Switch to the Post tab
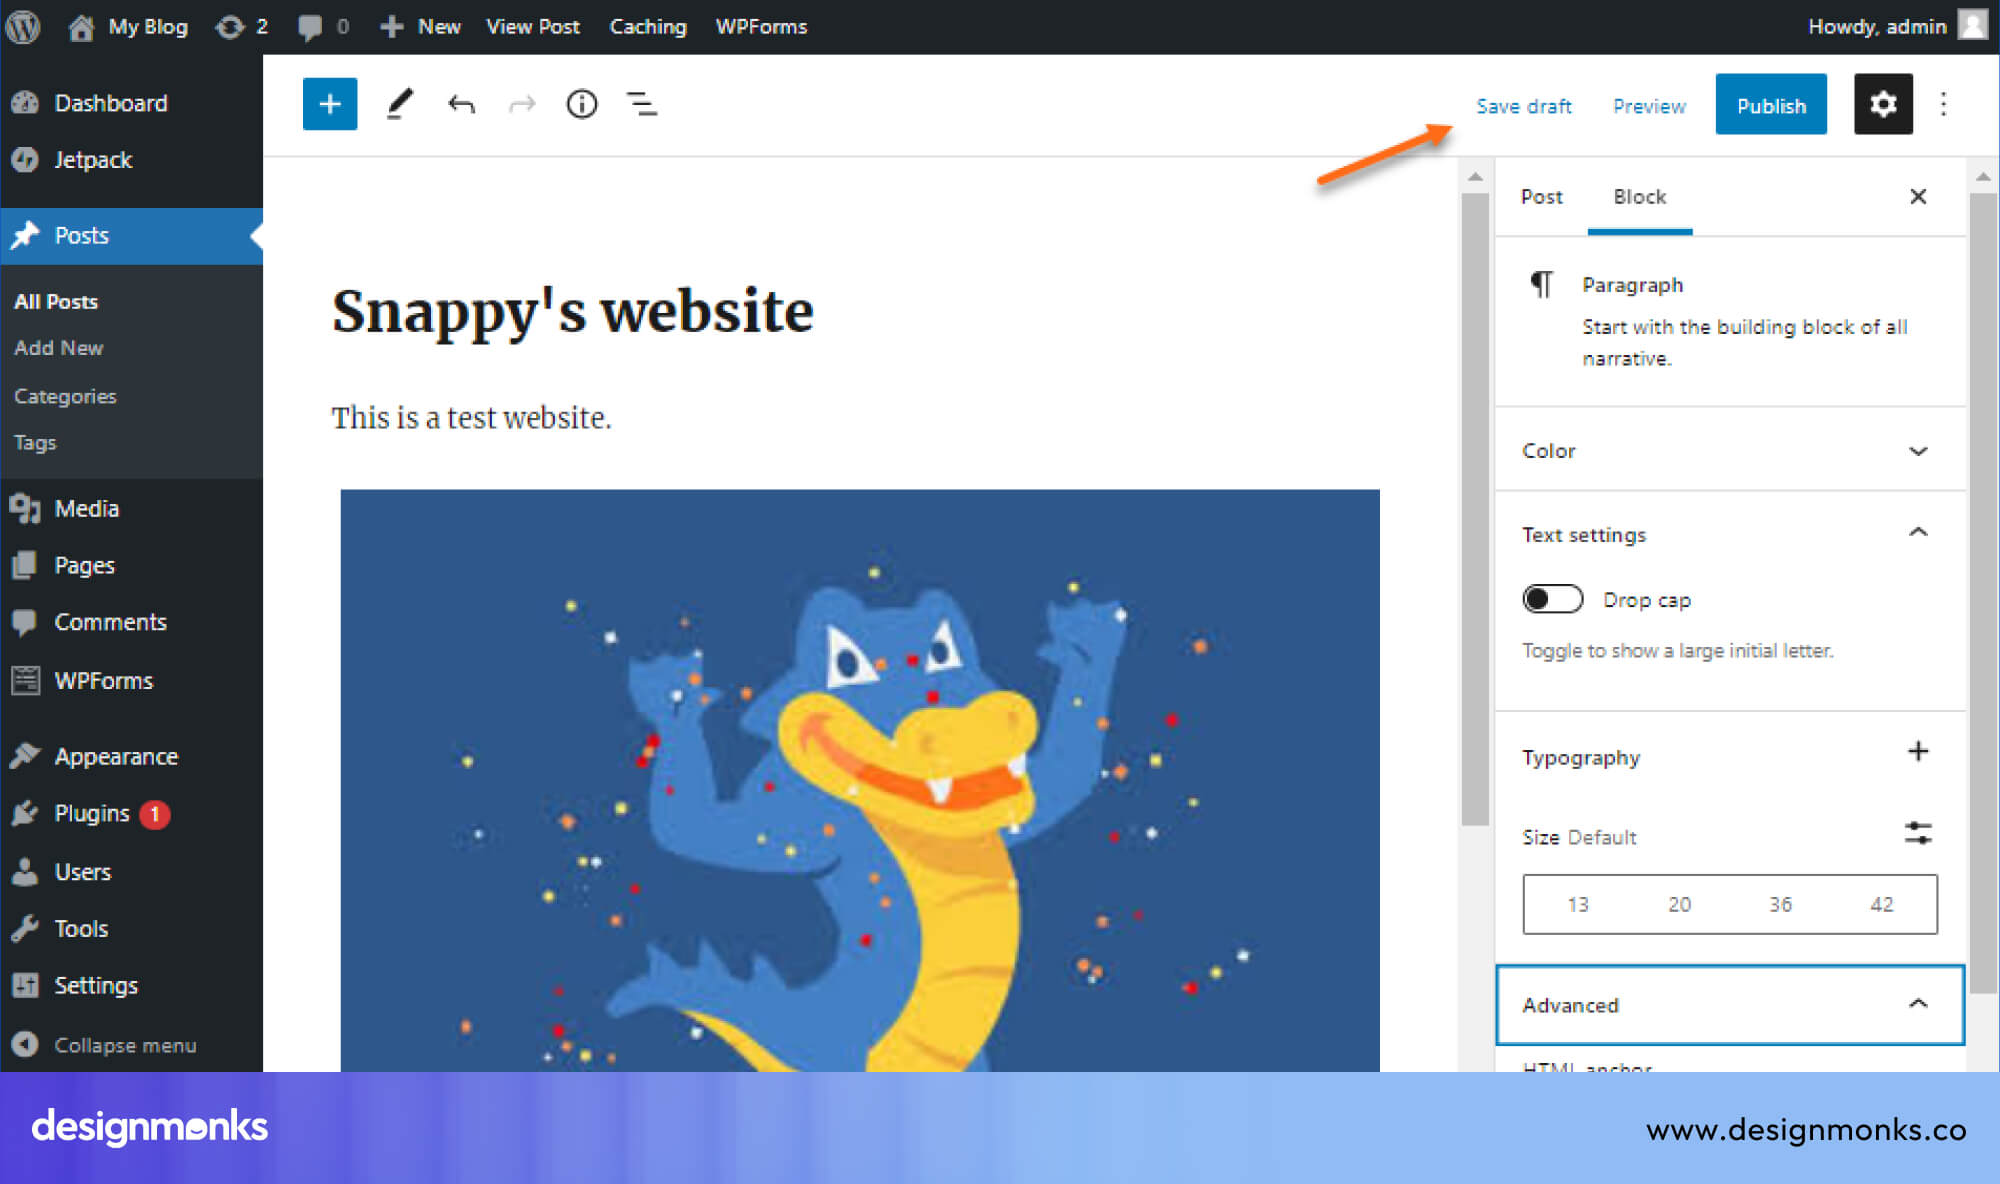The width and height of the screenshot is (2000, 1184). click(1541, 197)
